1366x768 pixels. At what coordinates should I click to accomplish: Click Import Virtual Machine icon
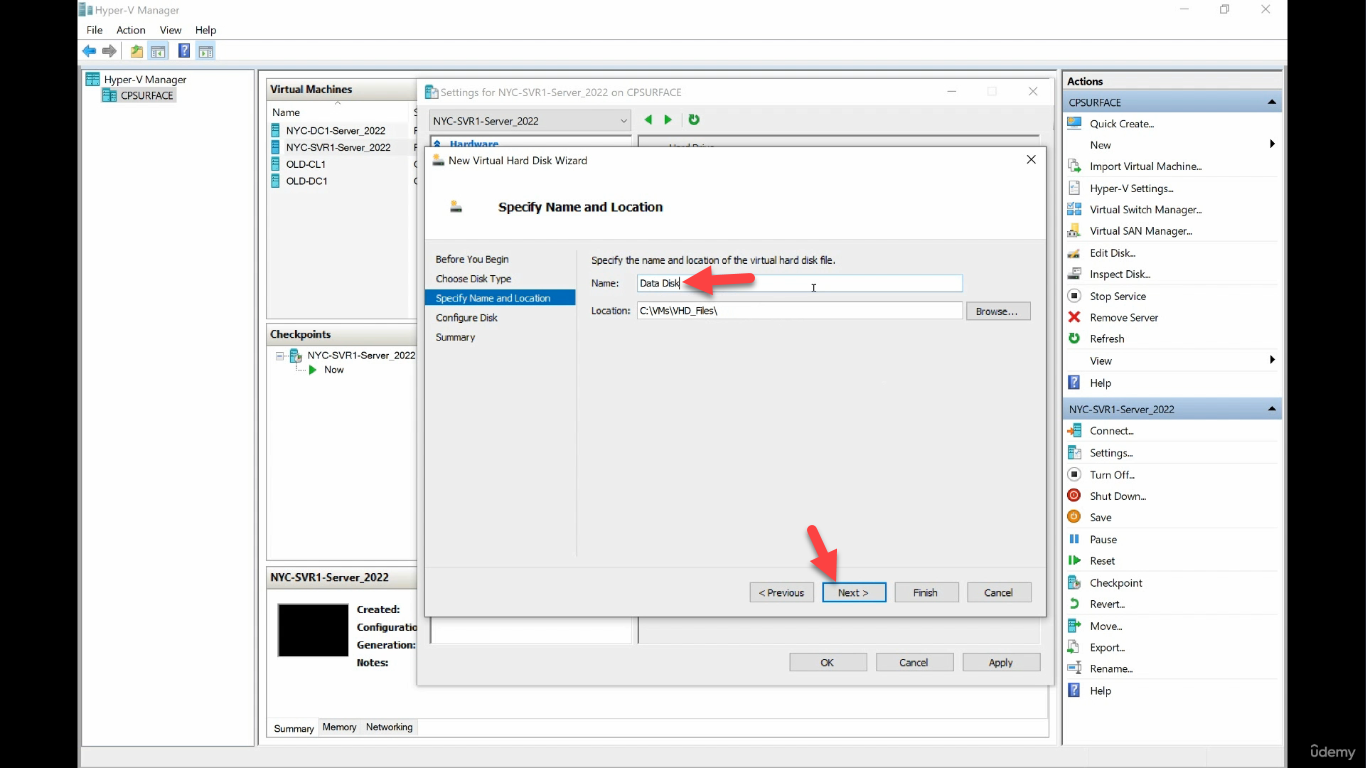tap(1074, 166)
